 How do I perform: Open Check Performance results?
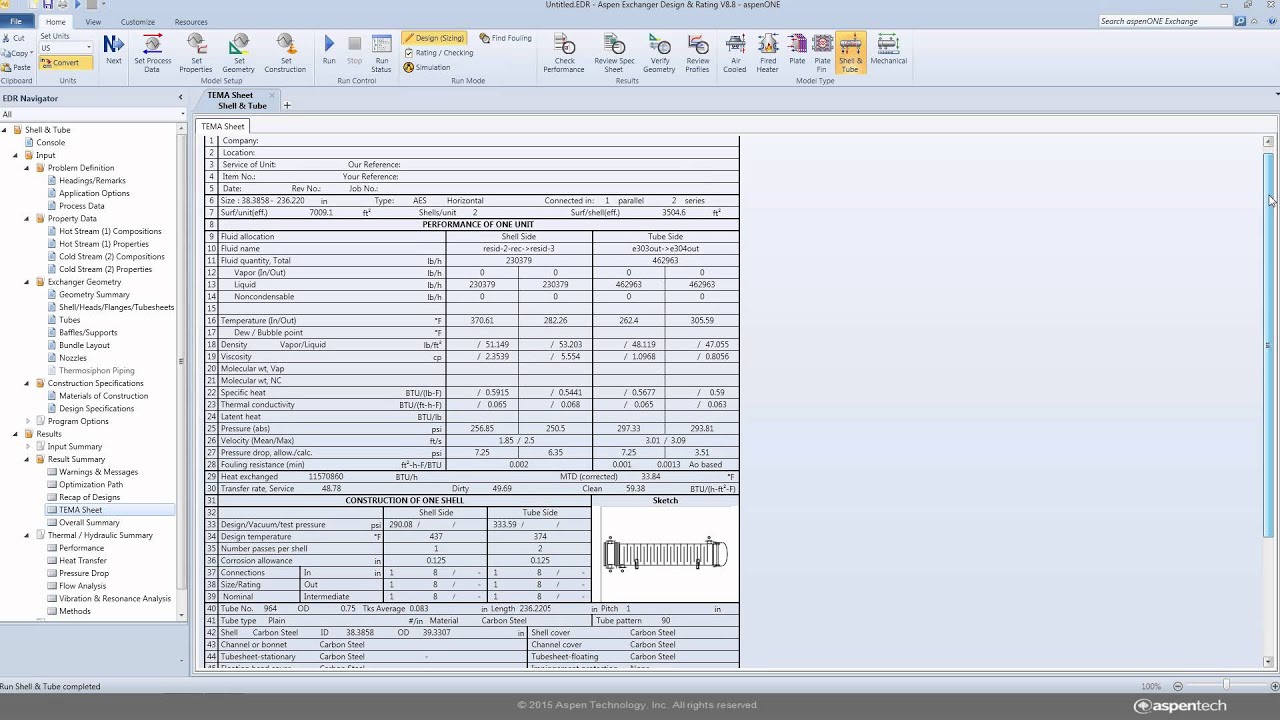click(x=564, y=53)
